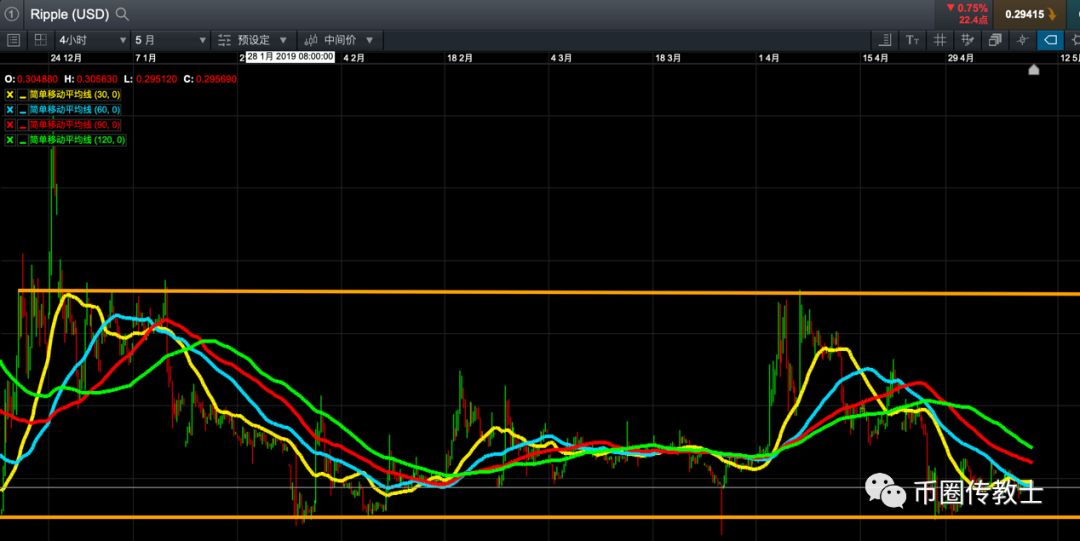Activate the crosshair cursor tool
This screenshot has width=1080, height=541.
tap(1023, 40)
